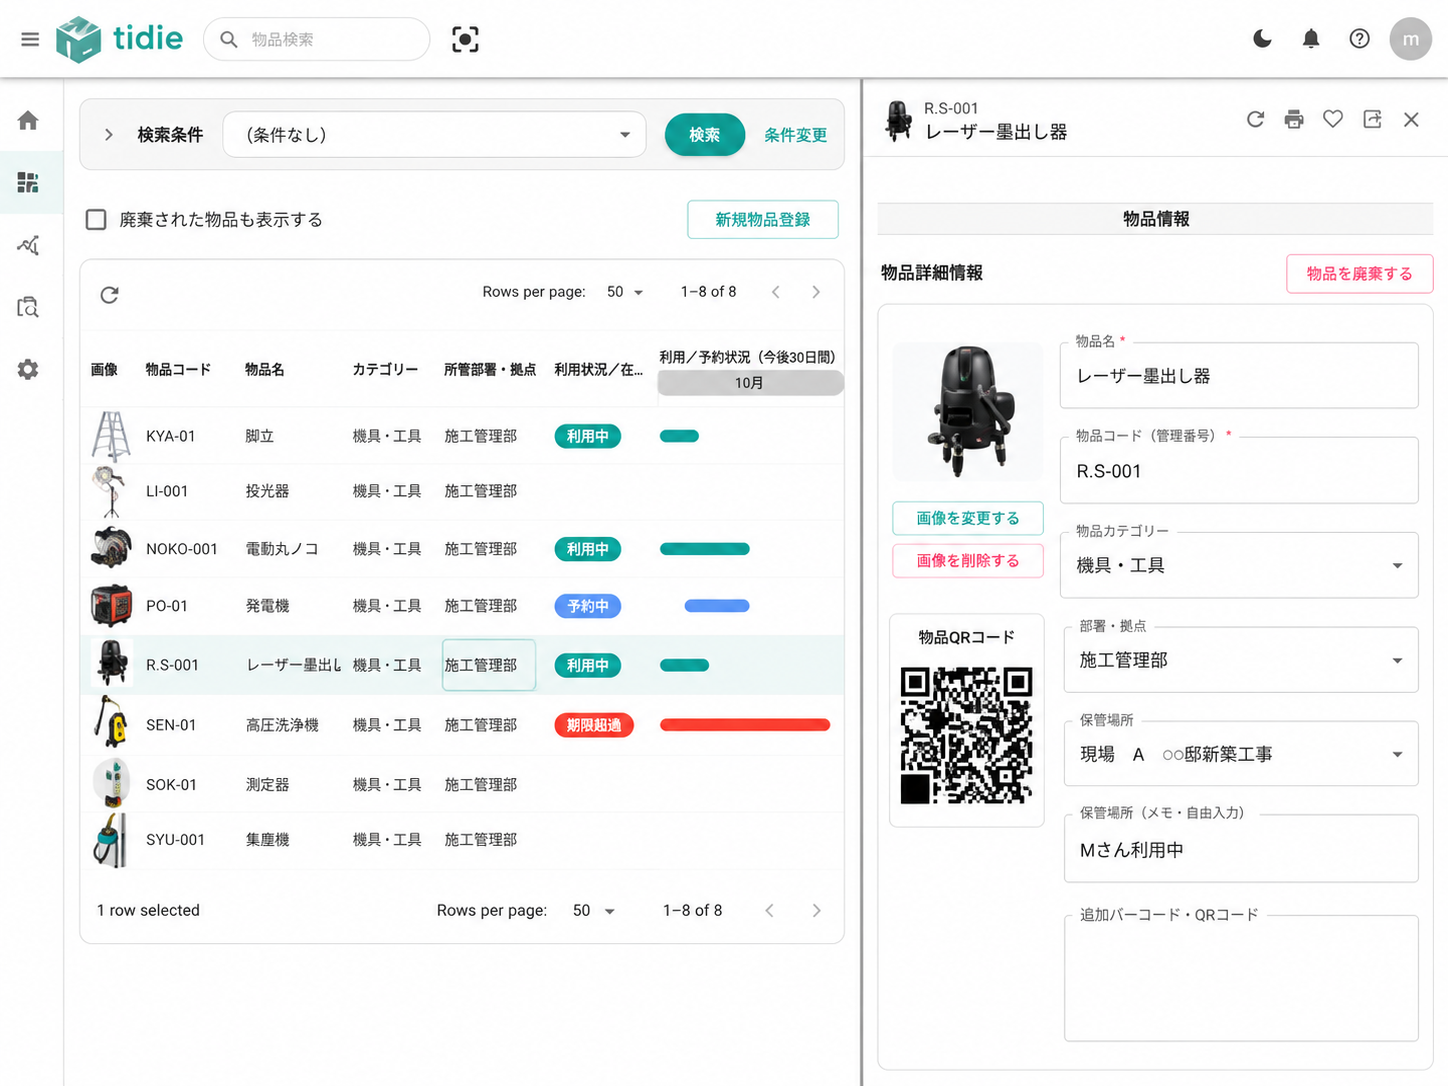Image resolution: width=1448 pixels, height=1086 pixels.
Task: Click the 画像を削除する button
Action: coord(968,560)
